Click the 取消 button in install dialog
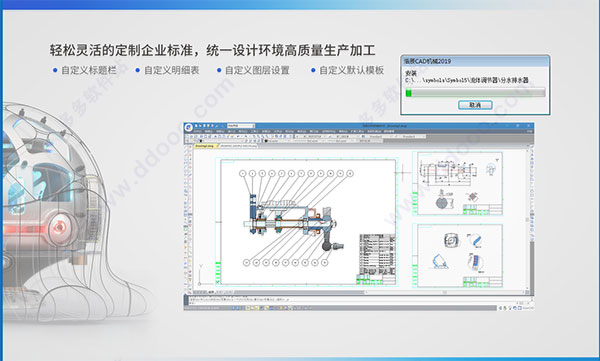 (x=475, y=105)
